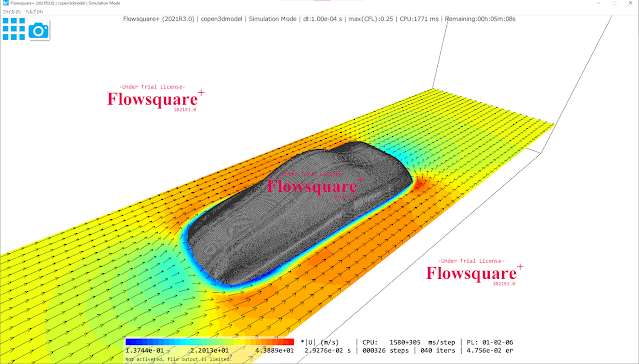Click the '4.756e-02 er' error readout
Viewport: 639px width, 364px height.
click(490, 351)
